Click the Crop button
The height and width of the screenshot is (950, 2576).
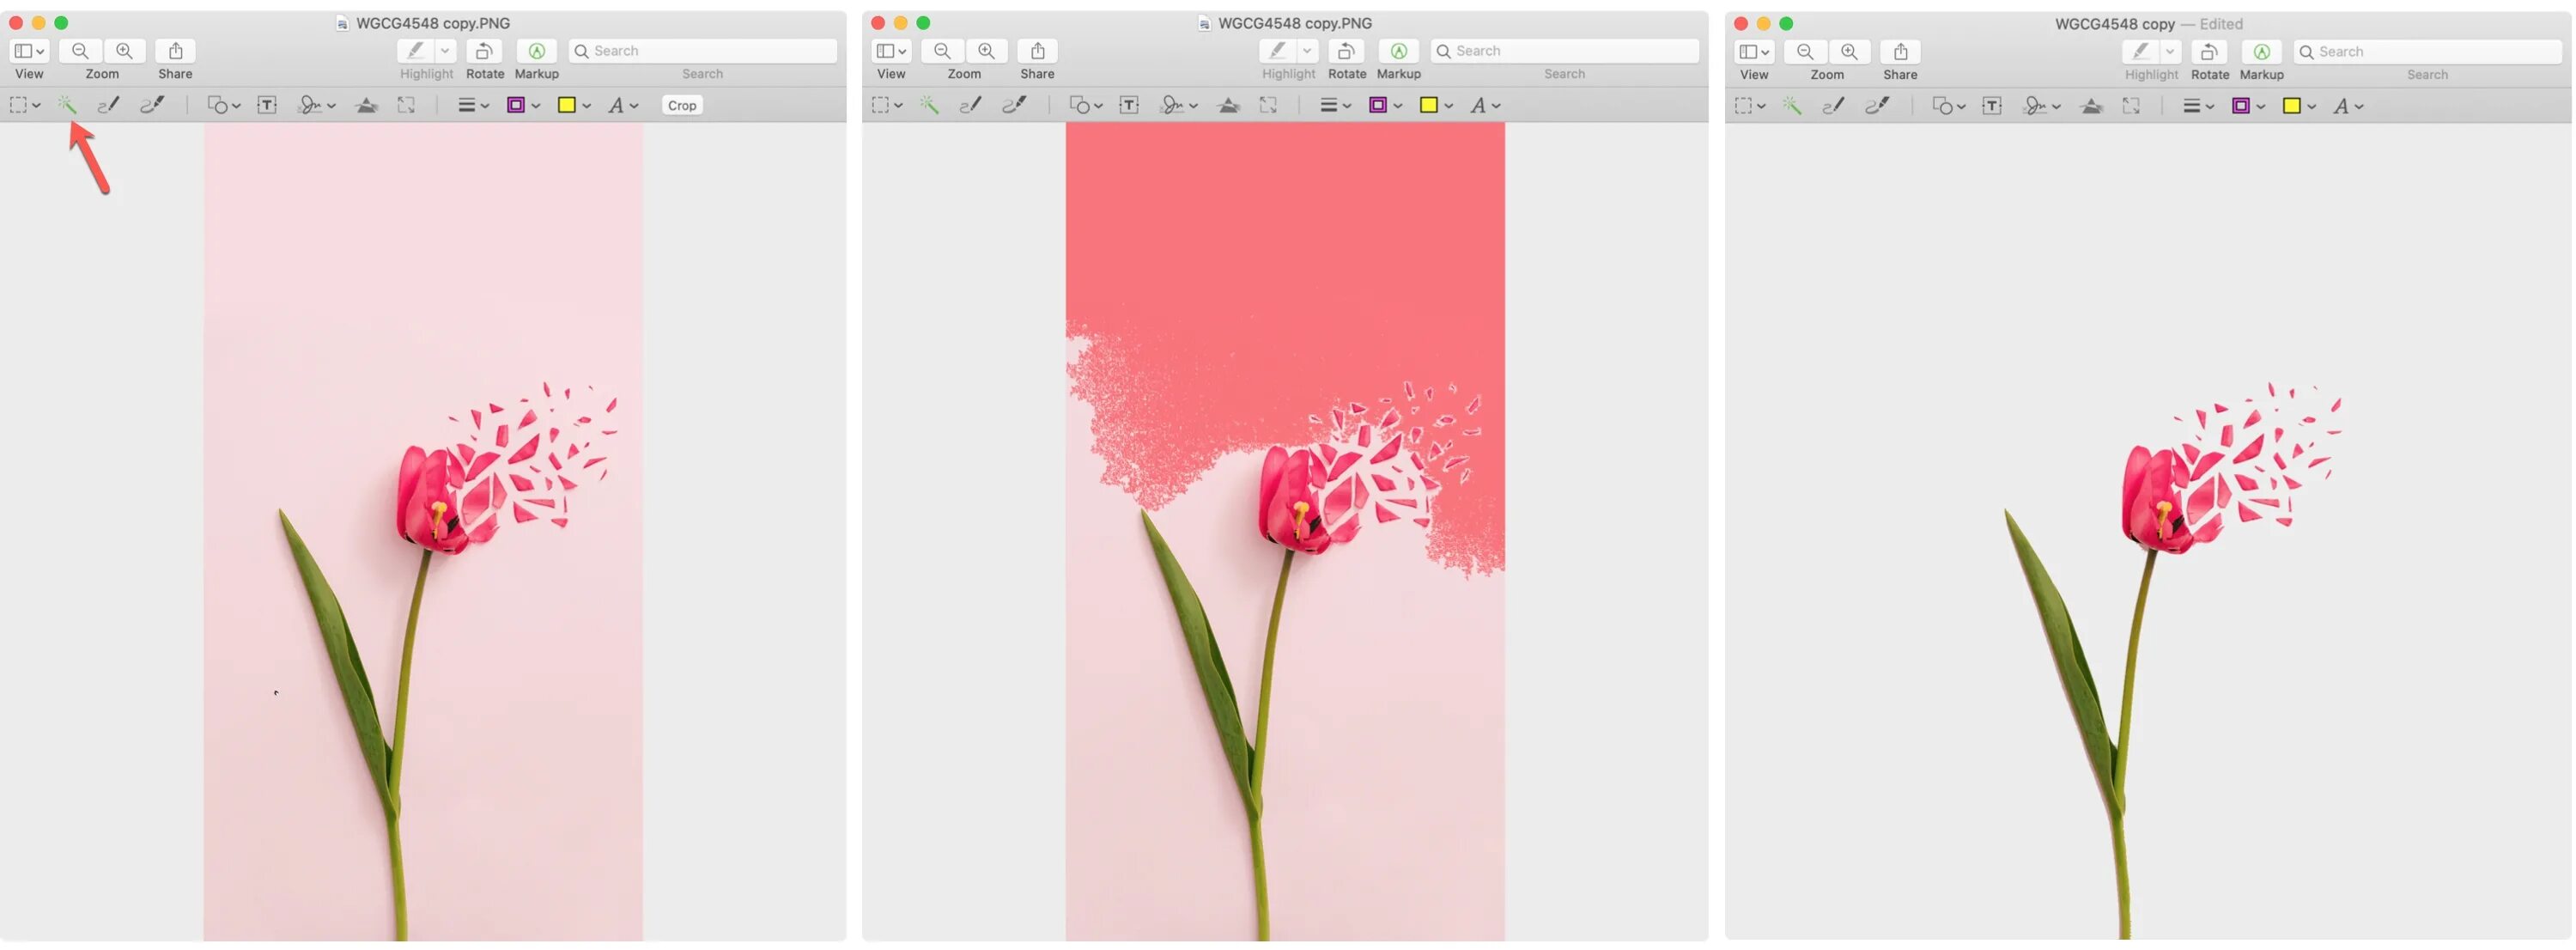[682, 105]
